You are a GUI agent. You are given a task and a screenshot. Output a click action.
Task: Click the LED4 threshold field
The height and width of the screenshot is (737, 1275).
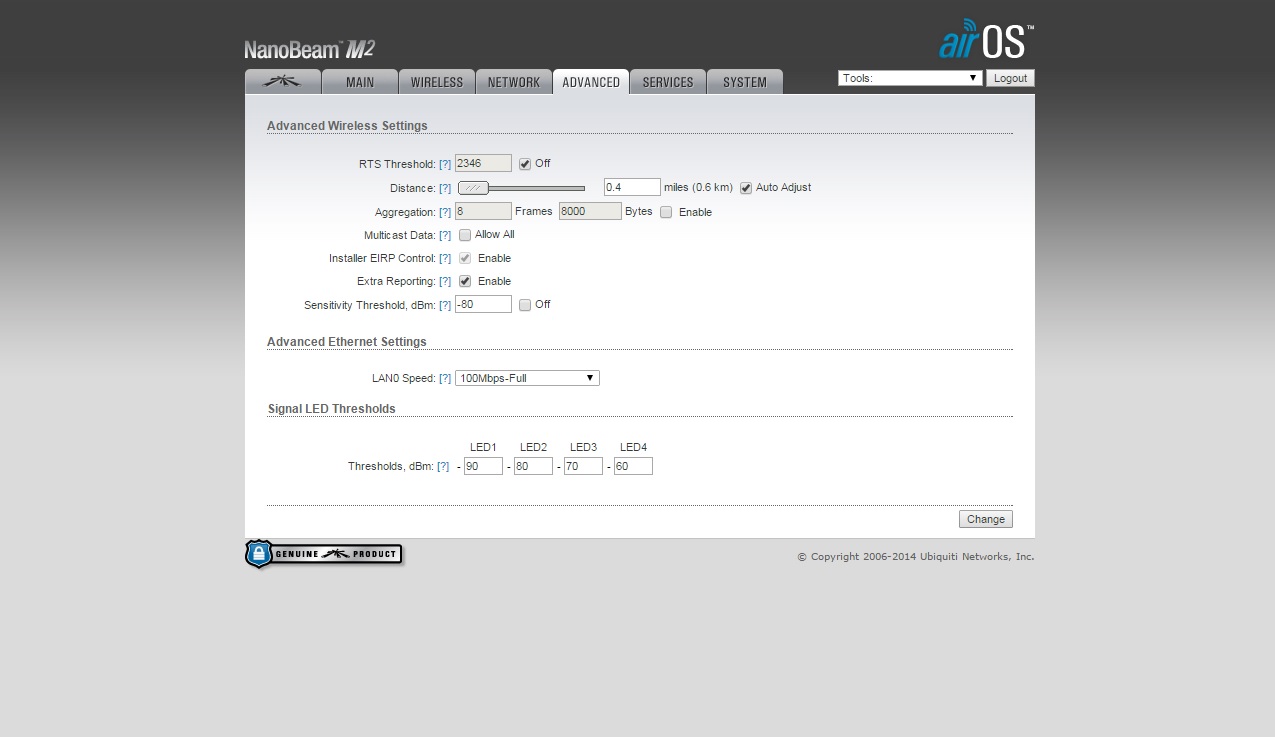coord(633,466)
